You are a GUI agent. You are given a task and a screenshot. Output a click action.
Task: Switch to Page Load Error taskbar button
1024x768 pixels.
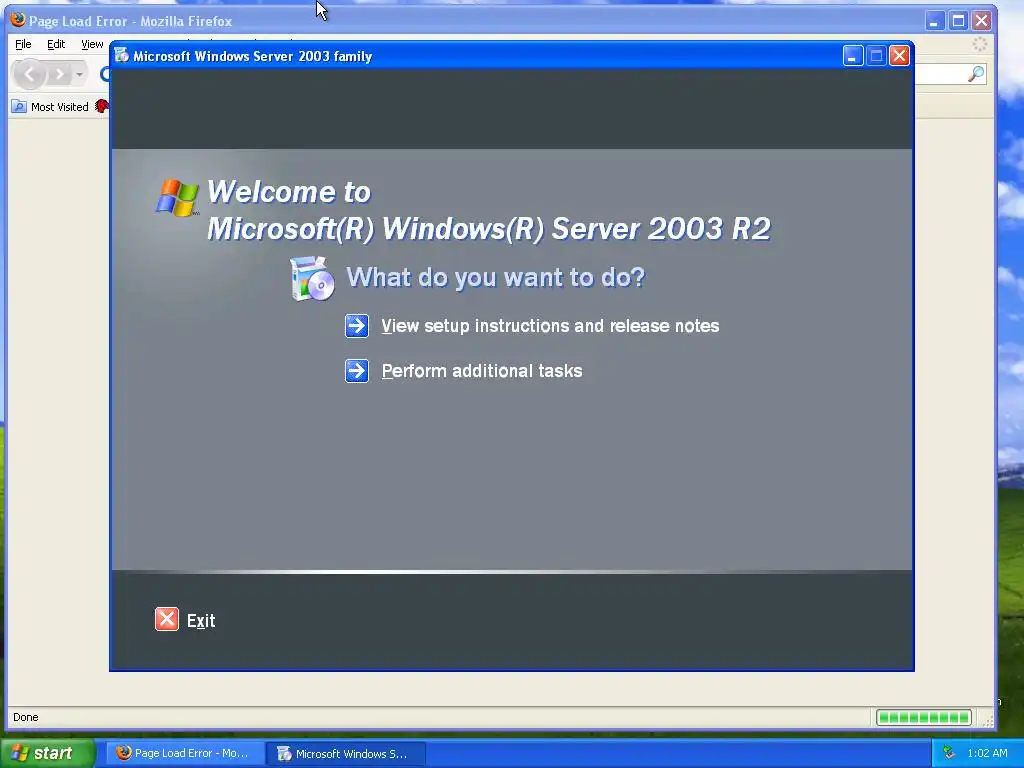click(x=185, y=753)
